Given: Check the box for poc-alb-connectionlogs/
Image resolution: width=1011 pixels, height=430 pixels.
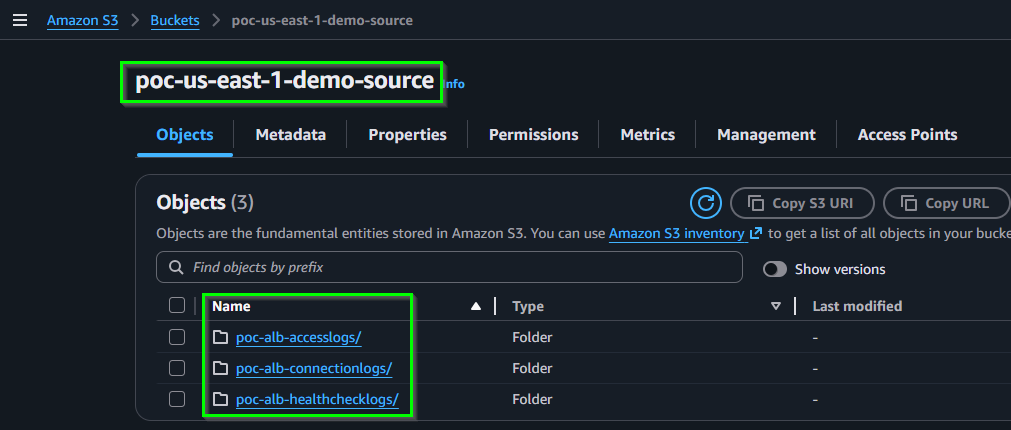Looking at the screenshot, I should 177,368.
